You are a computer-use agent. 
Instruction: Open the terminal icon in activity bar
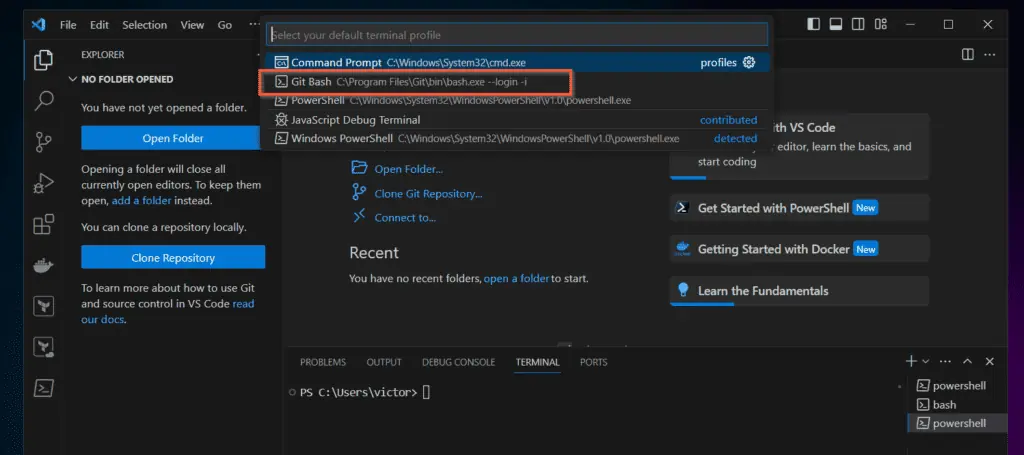coord(43,388)
